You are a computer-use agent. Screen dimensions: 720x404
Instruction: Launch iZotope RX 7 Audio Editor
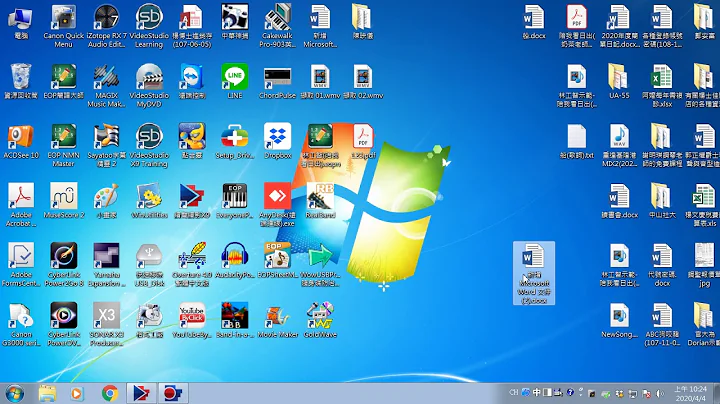(x=106, y=26)
